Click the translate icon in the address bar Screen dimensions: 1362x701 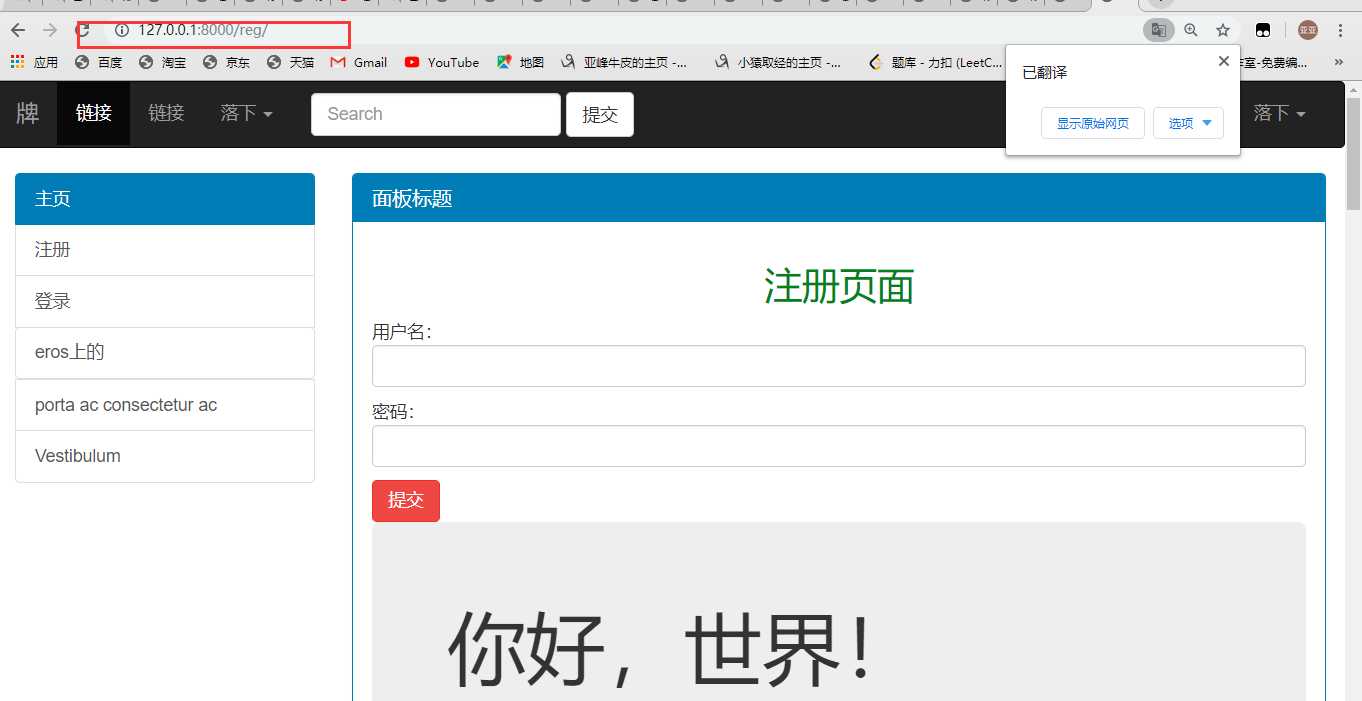(1158, 30)
